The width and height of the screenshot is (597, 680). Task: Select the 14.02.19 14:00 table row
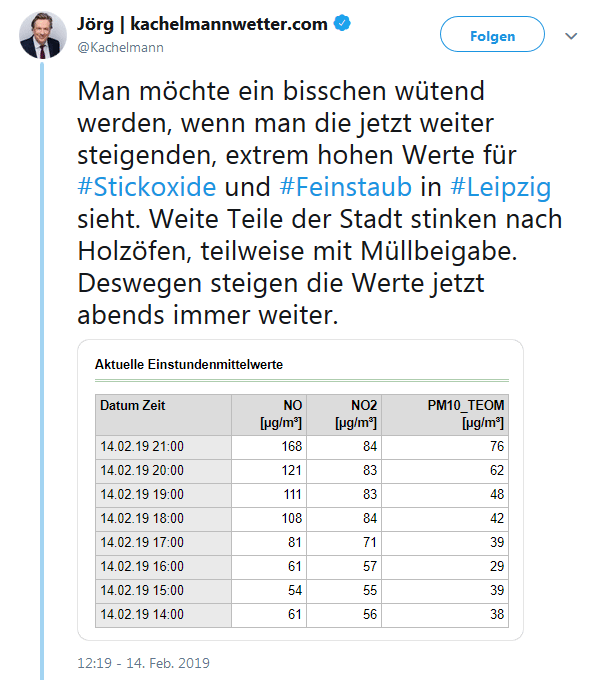[302, 615]
